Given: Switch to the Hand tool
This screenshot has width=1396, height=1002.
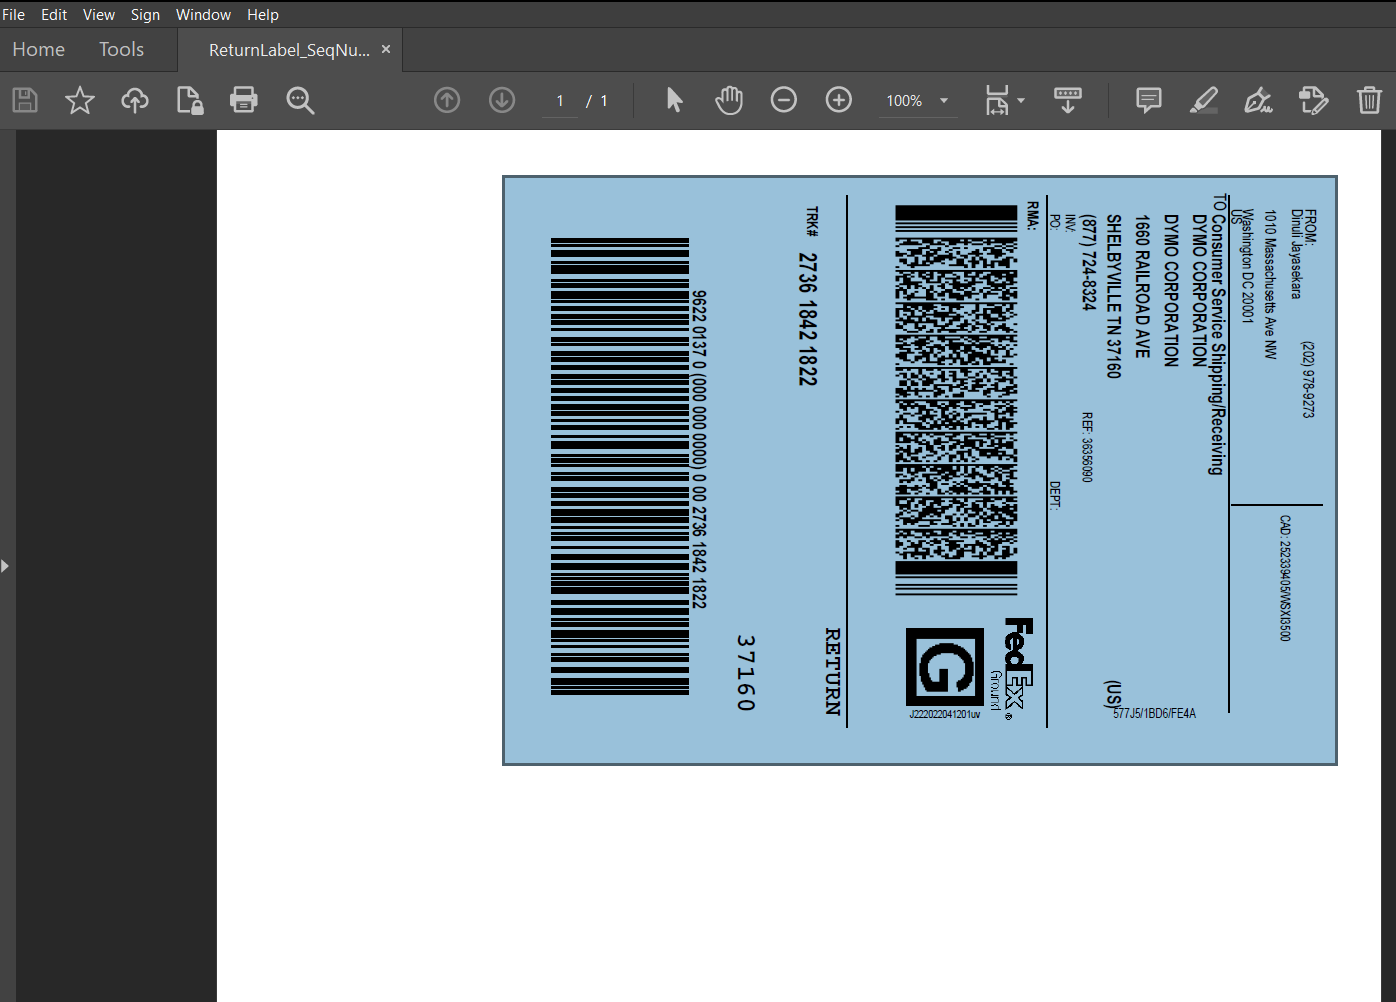Looking at the screenshot, I should coord(729,100).
